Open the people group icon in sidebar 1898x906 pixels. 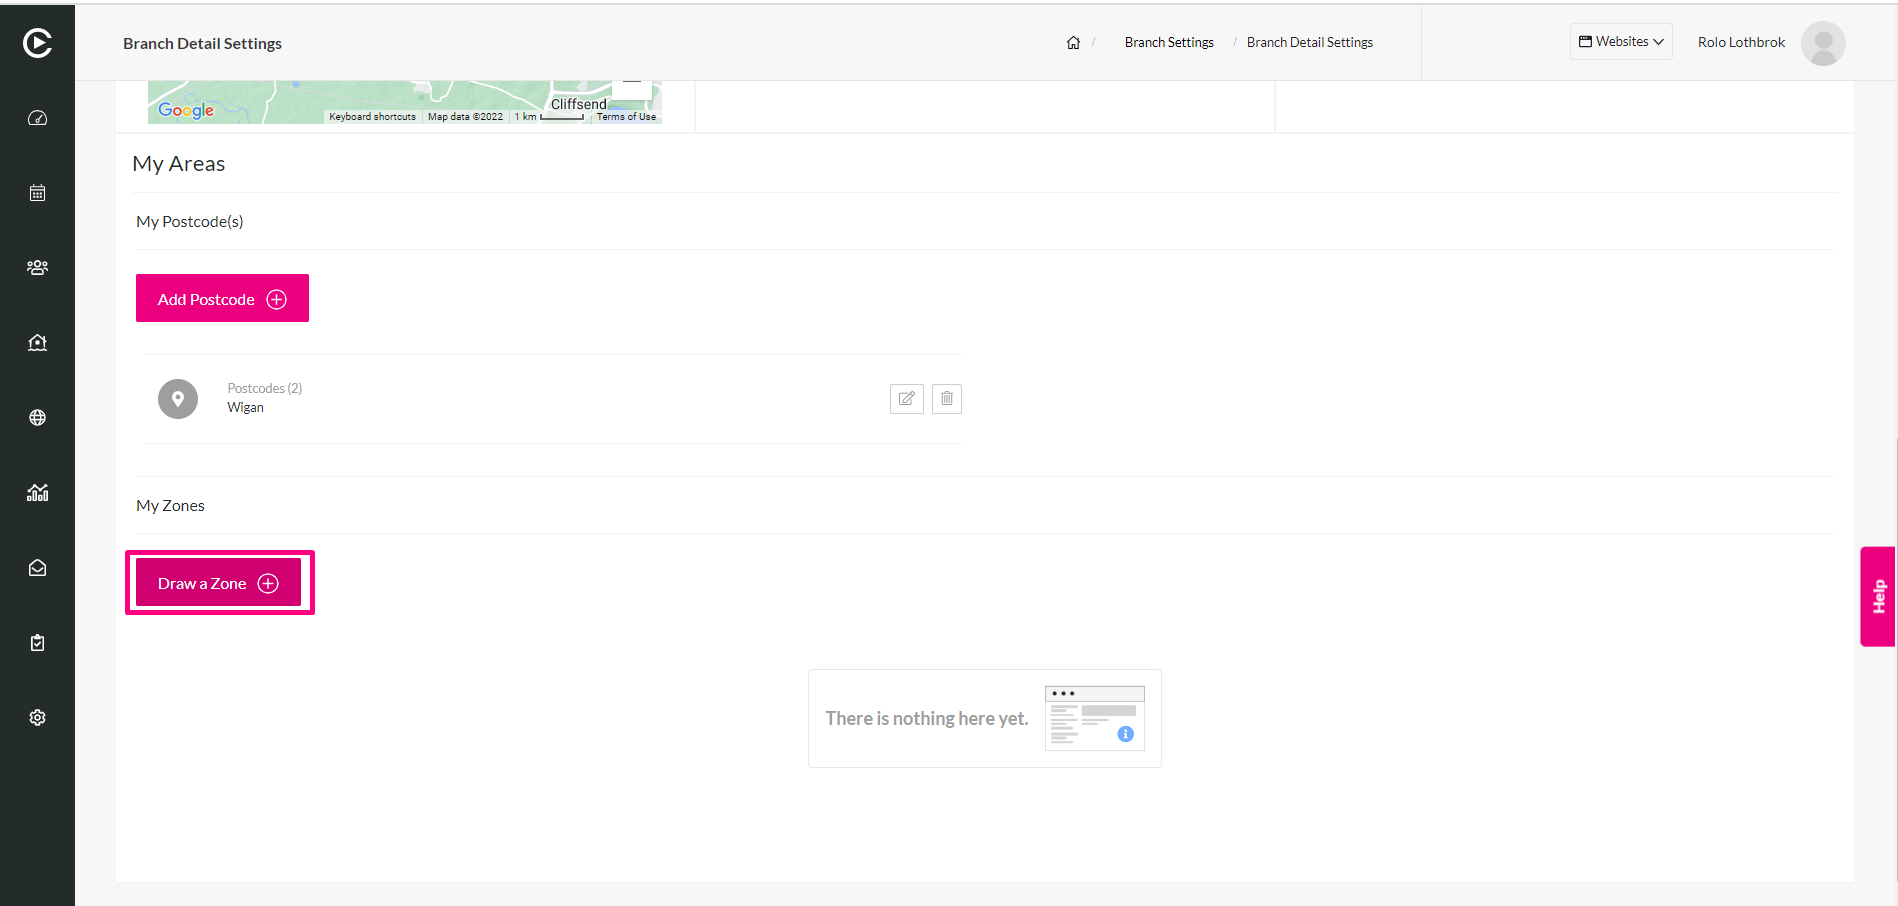37,268
